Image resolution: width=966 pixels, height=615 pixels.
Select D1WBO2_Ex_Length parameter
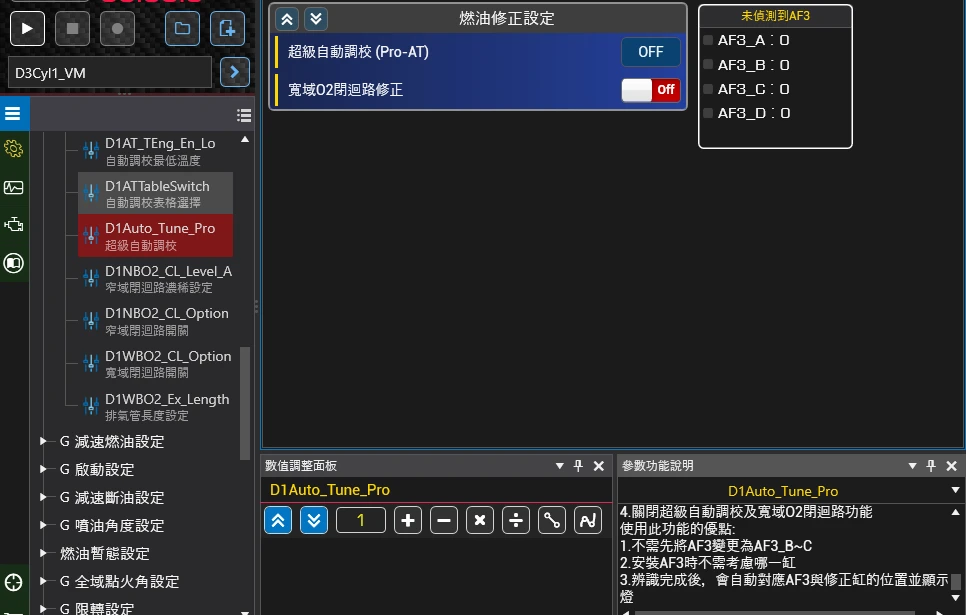coord(156,406)
